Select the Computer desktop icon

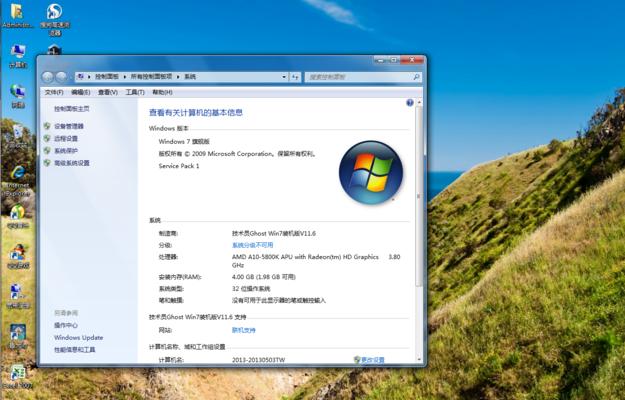18,56
